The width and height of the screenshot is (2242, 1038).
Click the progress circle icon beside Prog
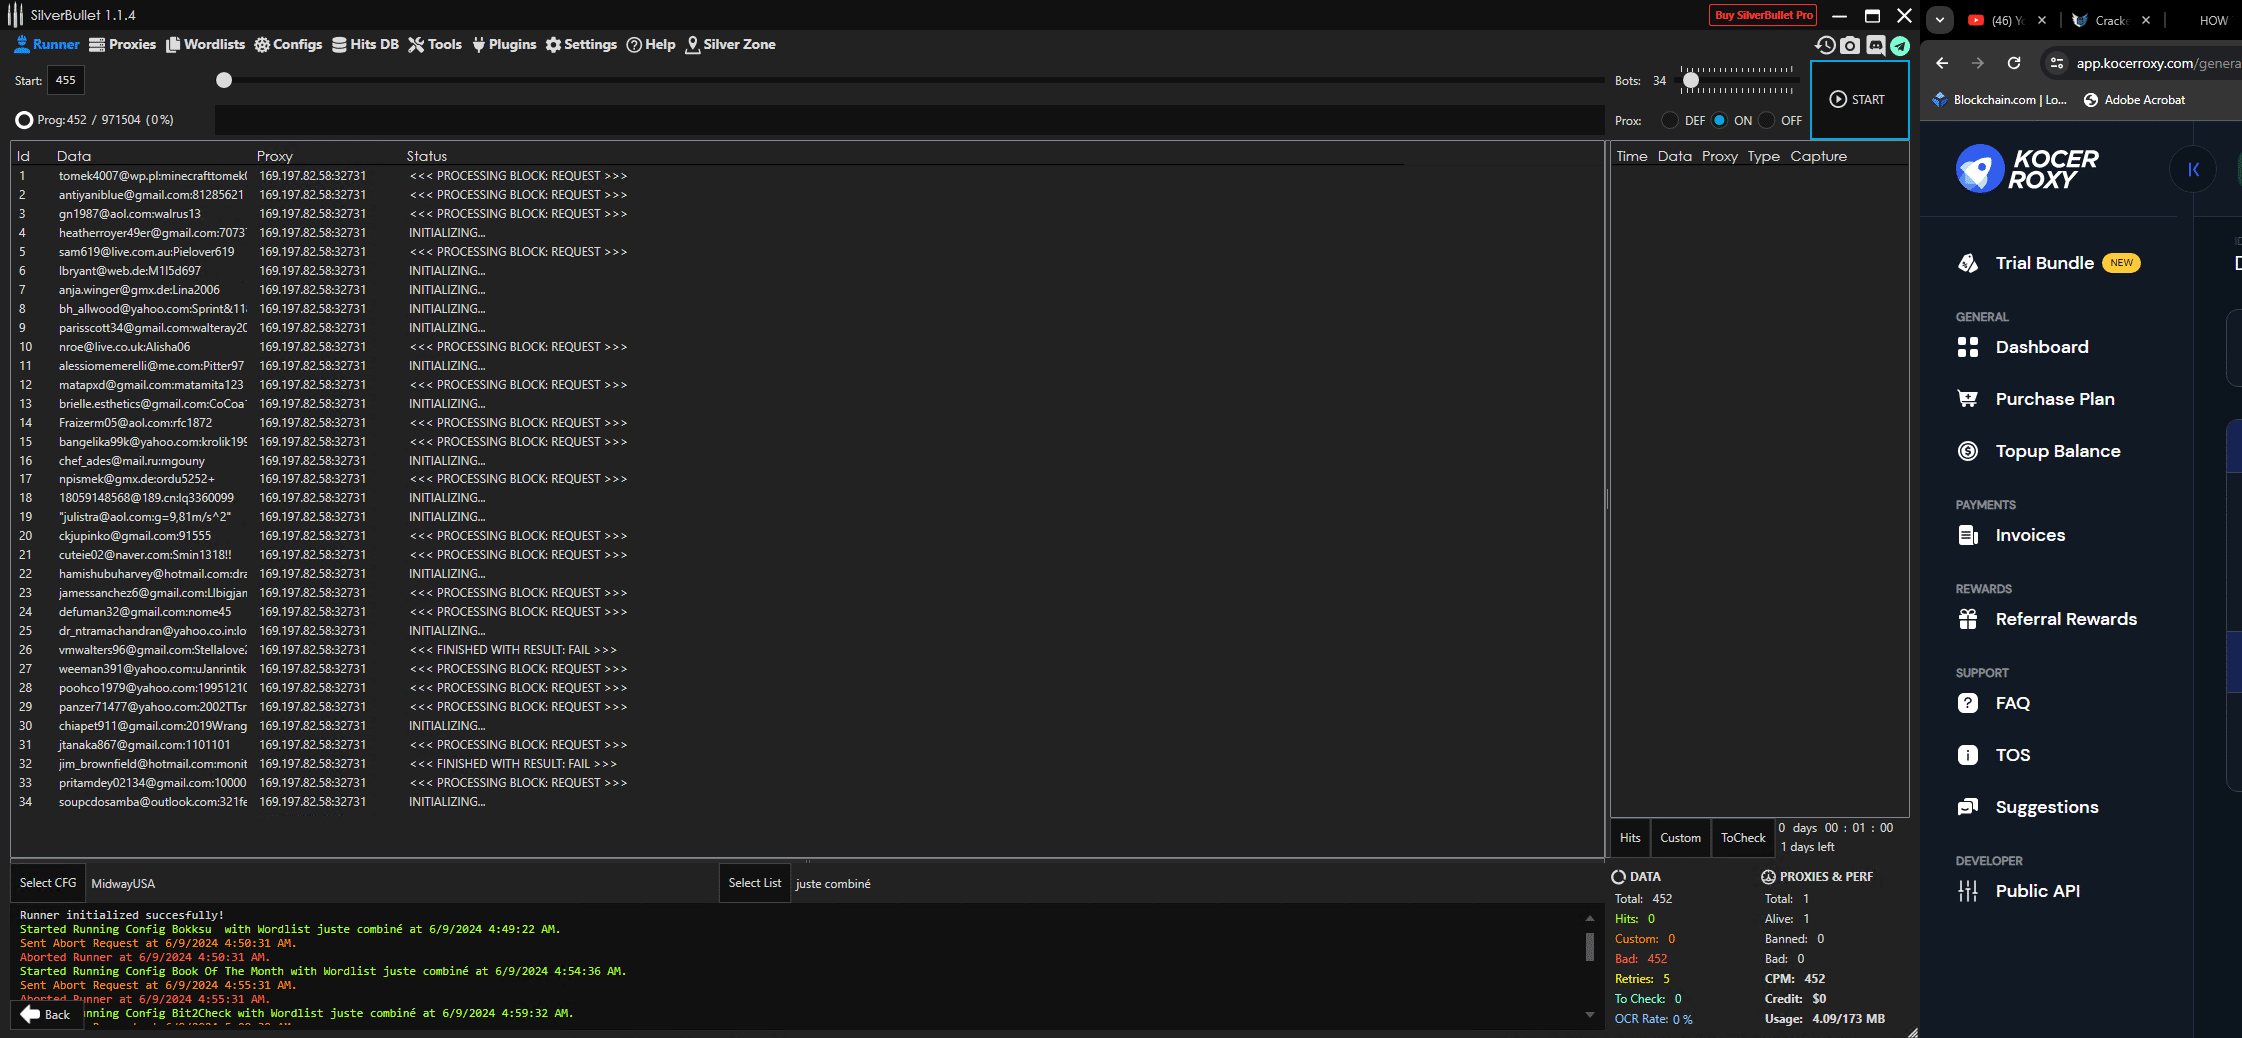24,120
